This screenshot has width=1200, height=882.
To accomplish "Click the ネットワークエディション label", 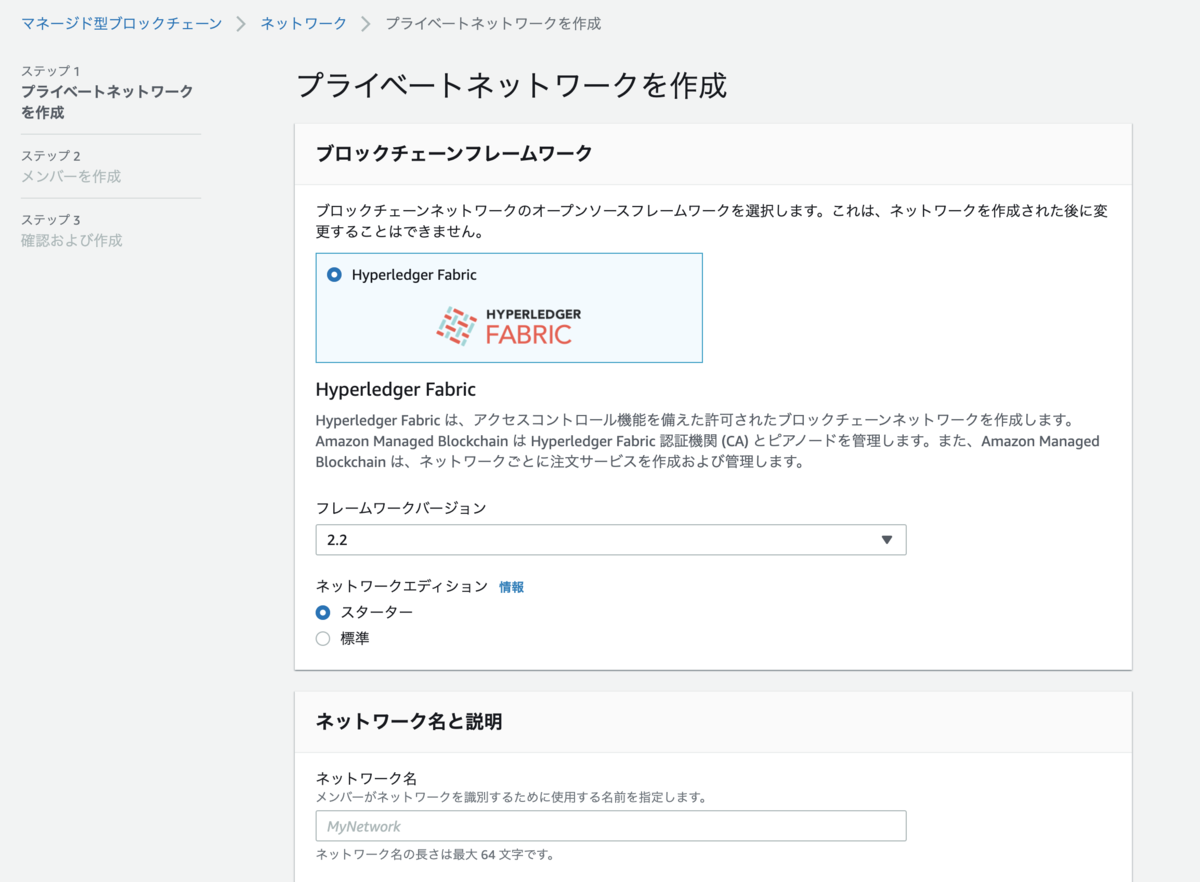I will [x=402, y=586].
